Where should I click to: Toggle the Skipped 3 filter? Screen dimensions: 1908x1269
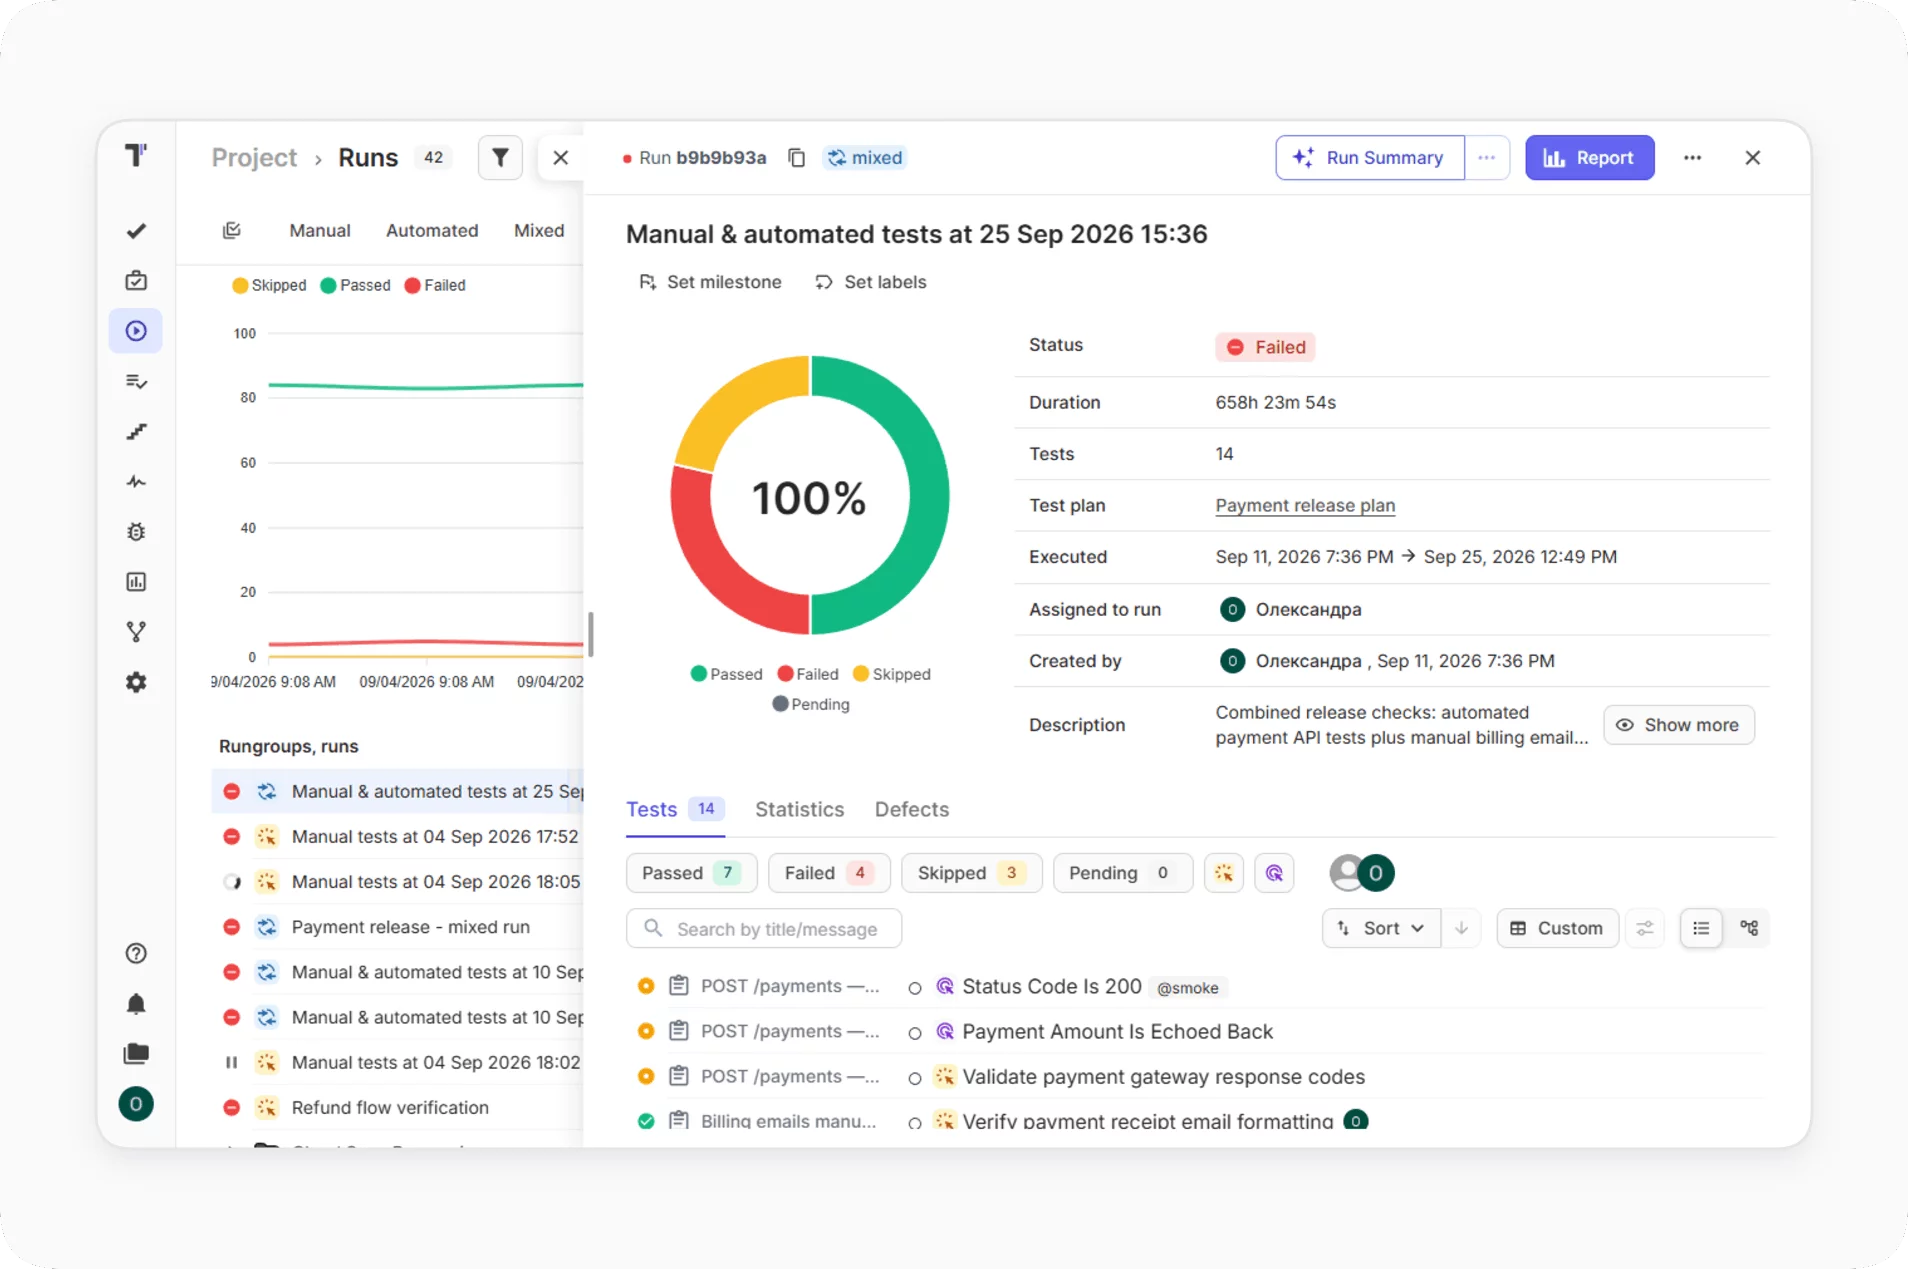click(971, 873)
